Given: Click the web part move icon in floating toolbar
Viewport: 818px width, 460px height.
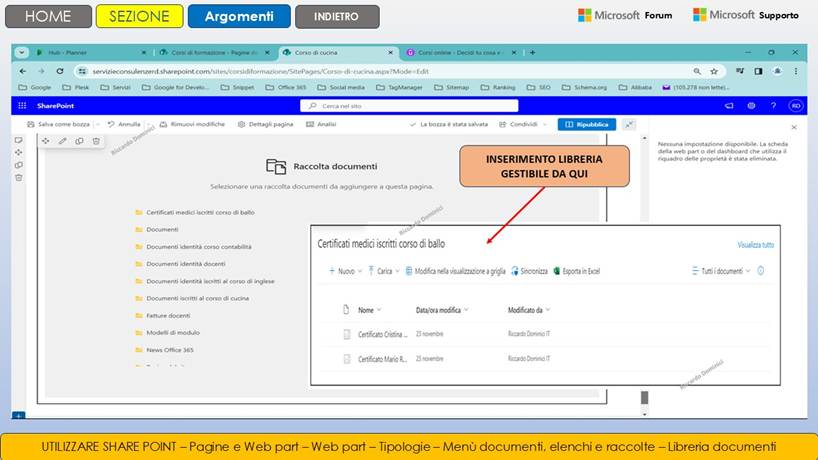Looking at the screenshot, I should (x=46, y=141).
